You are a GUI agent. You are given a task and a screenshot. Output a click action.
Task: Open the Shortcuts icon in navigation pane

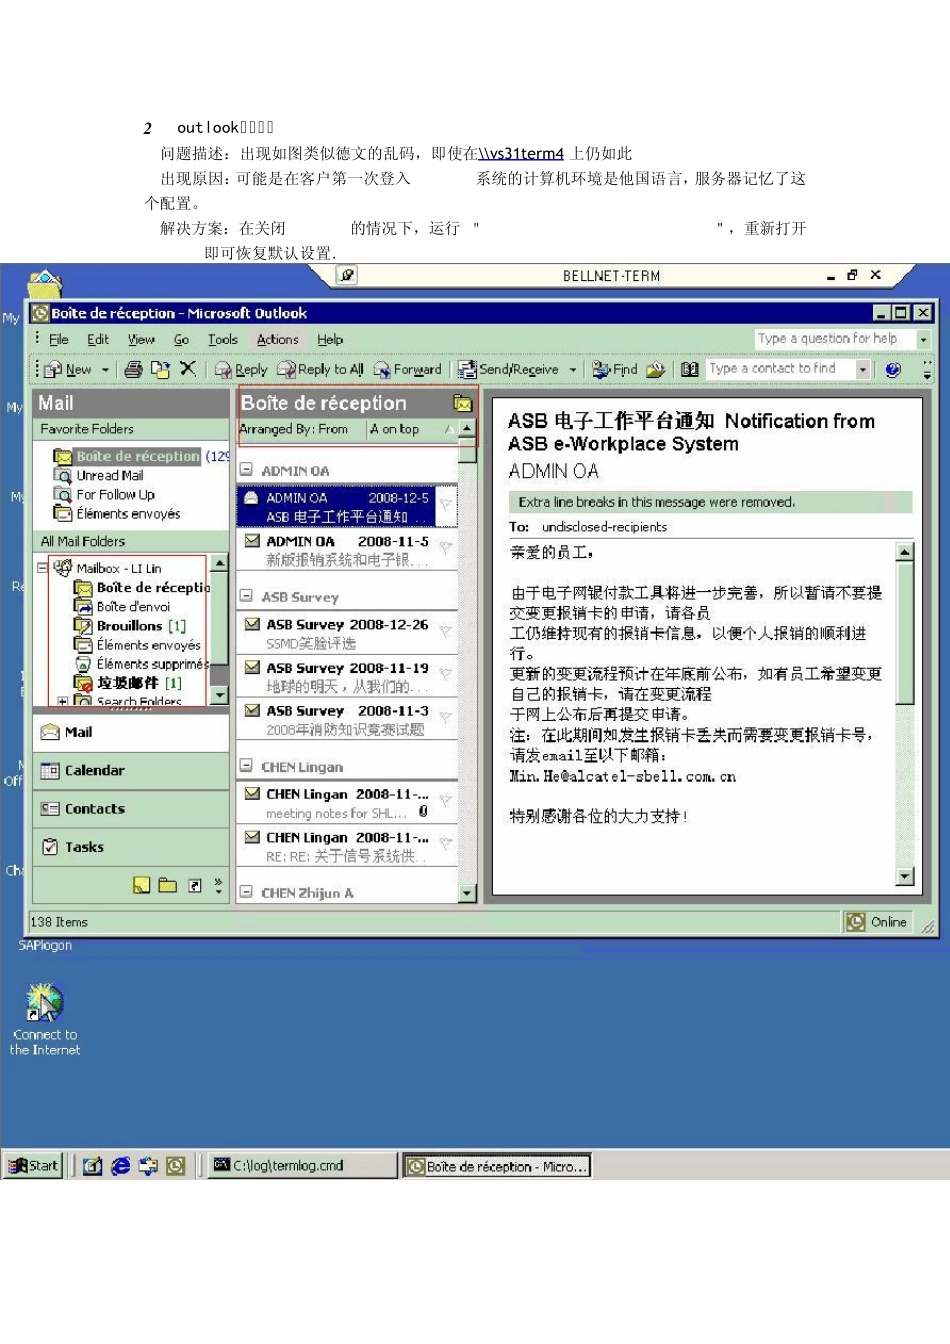pyautogui.click(x=195, y=885)
